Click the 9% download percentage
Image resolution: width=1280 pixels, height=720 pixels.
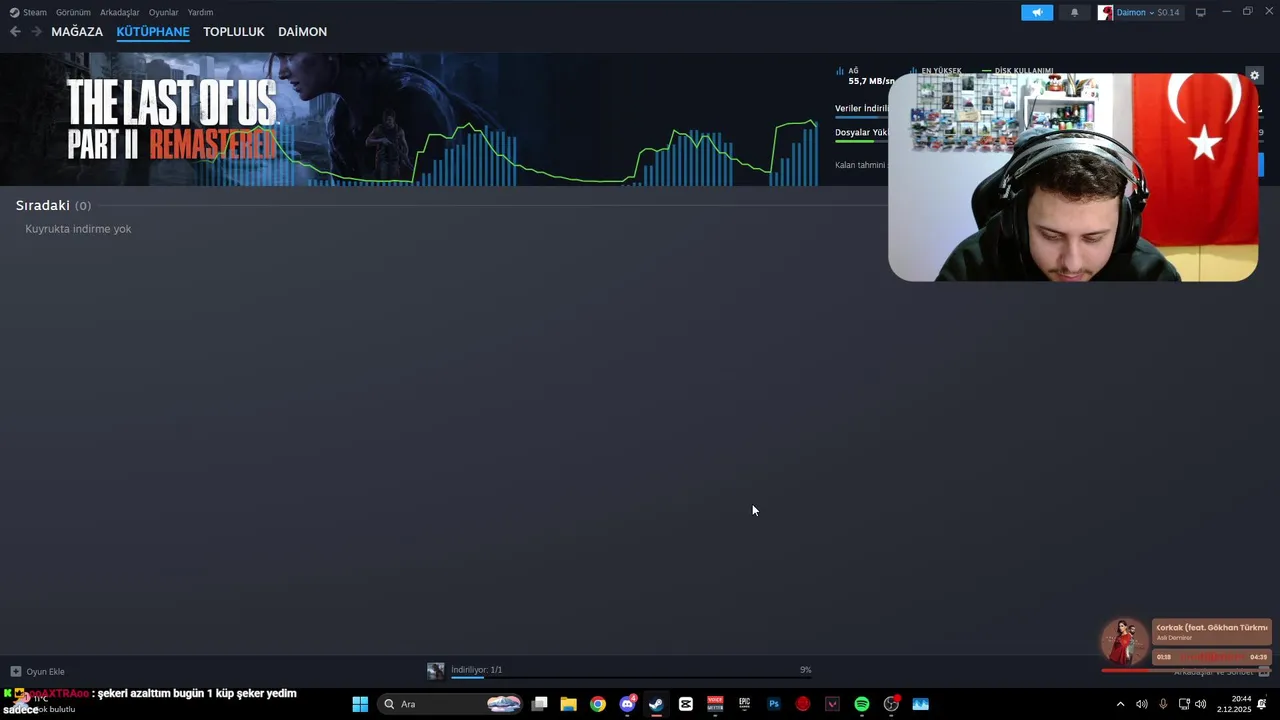805,669
